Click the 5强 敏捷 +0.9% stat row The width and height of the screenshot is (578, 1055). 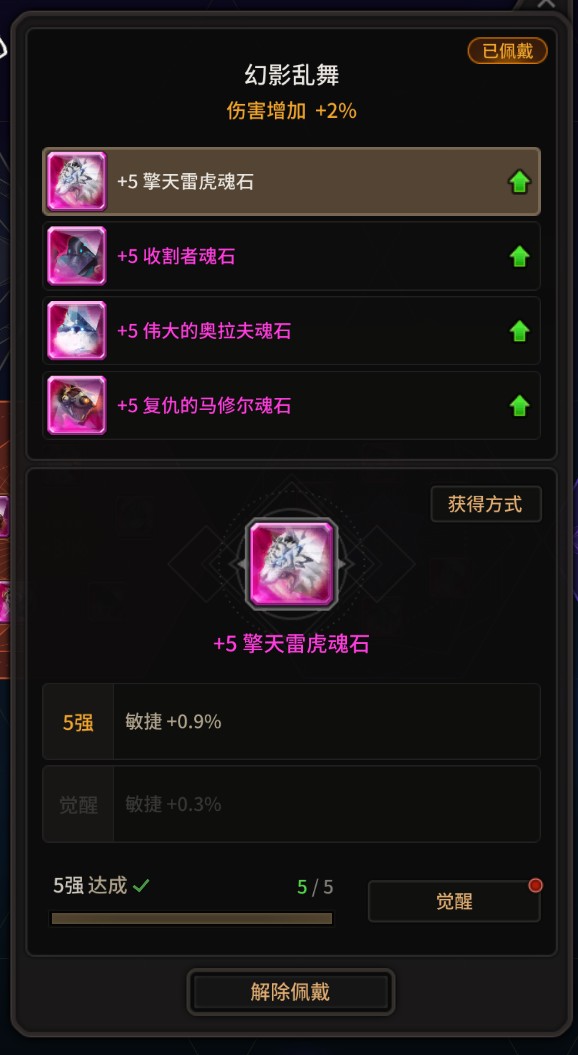click(291, 722)
